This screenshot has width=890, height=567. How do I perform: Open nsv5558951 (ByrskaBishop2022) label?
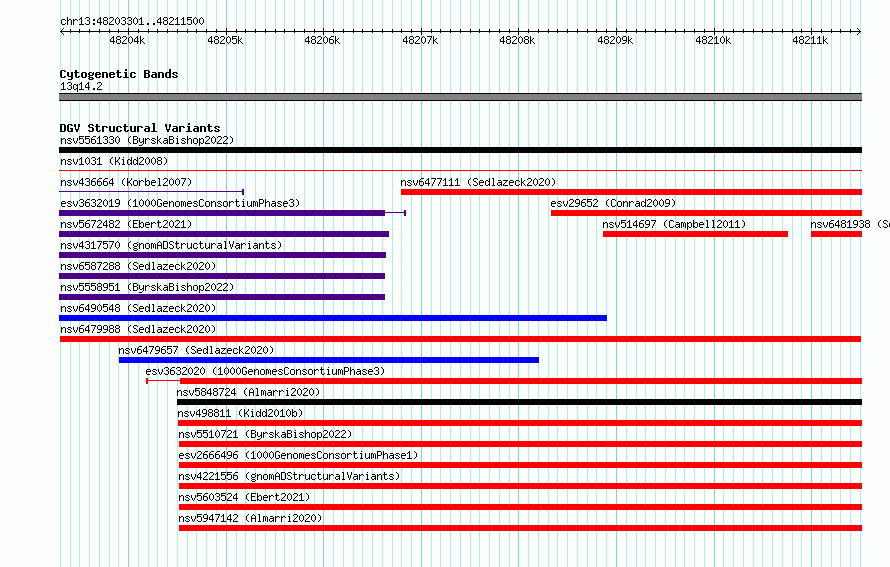(x=147, y=287)
